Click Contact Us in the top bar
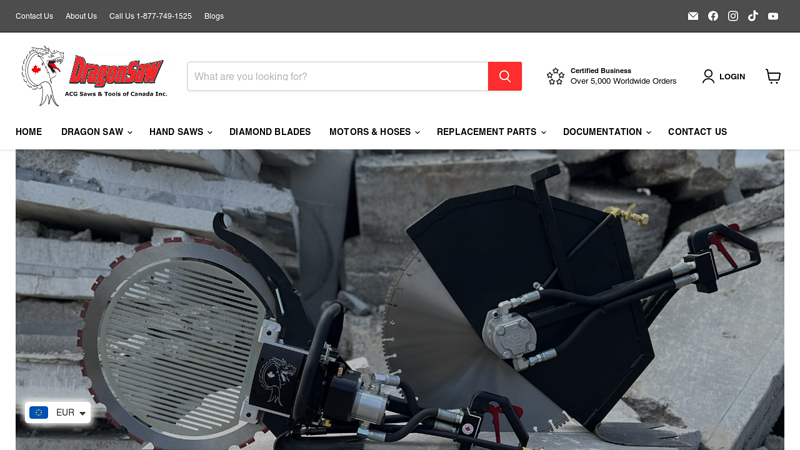The height and width of the screenshot is (450, 800). 34,16
